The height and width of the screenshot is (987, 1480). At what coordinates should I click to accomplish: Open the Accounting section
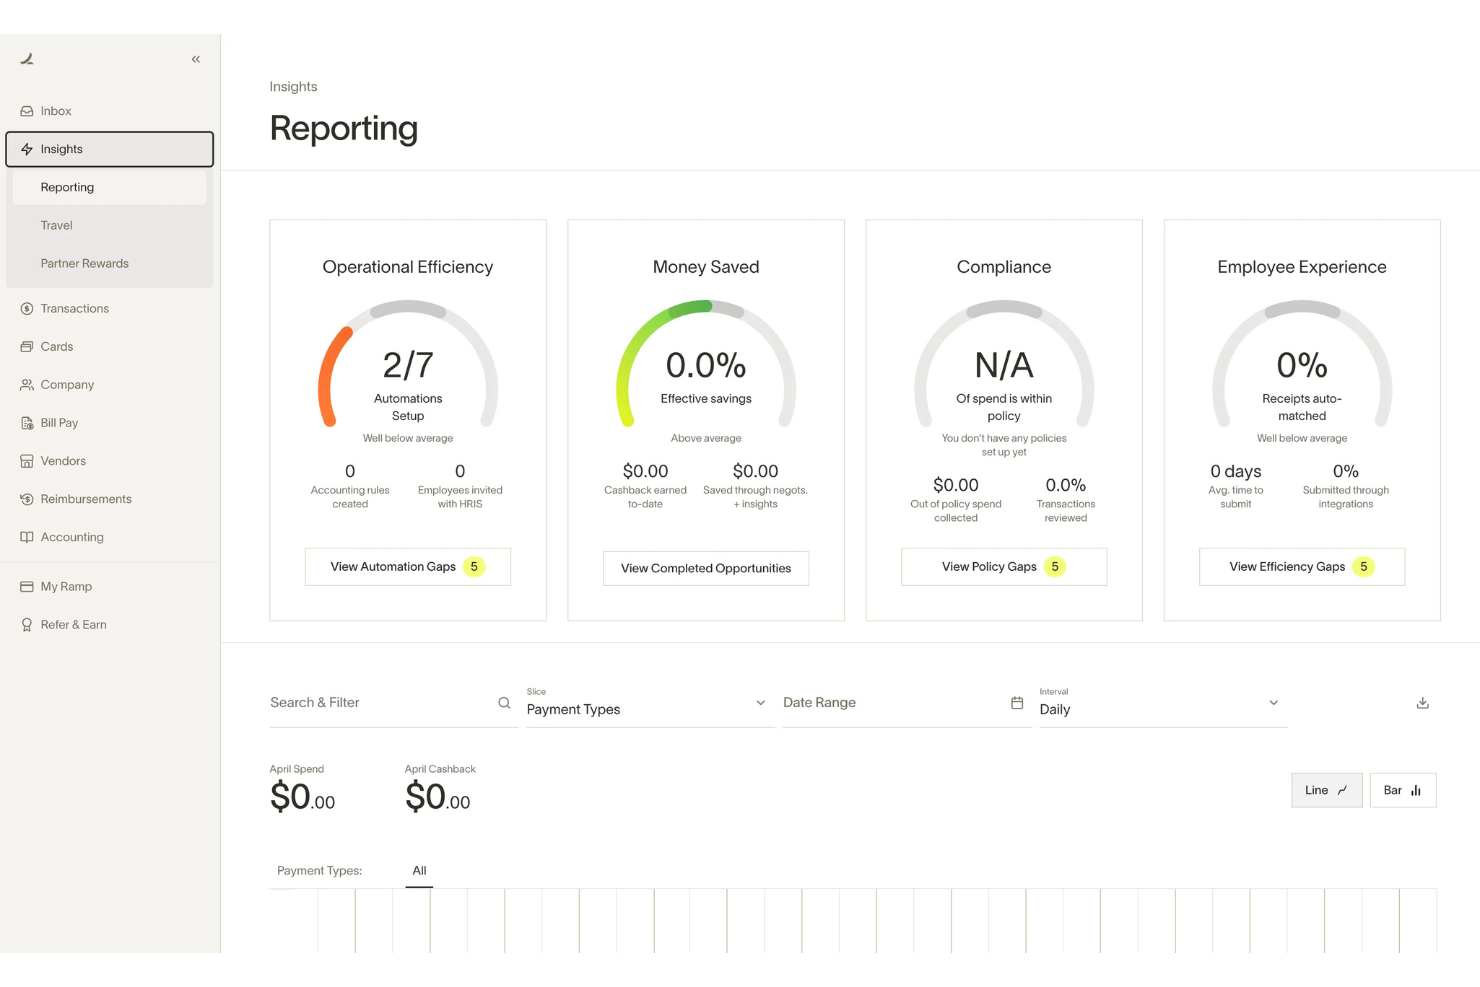(71, 537)
